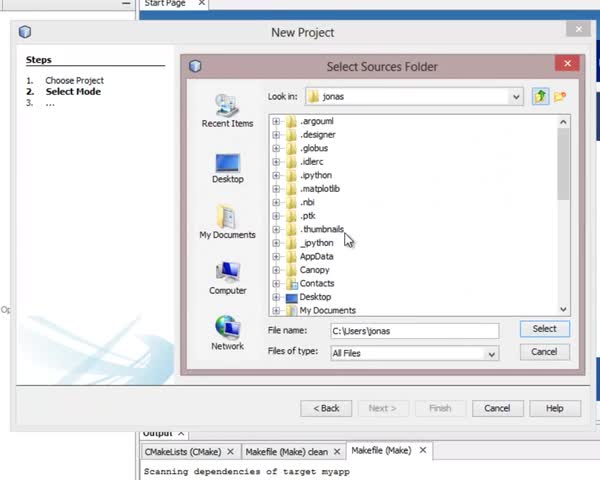The image size is (600, 480).
Task: Switch to Makefile (Make) clean tab
Action: click(286, 452)
